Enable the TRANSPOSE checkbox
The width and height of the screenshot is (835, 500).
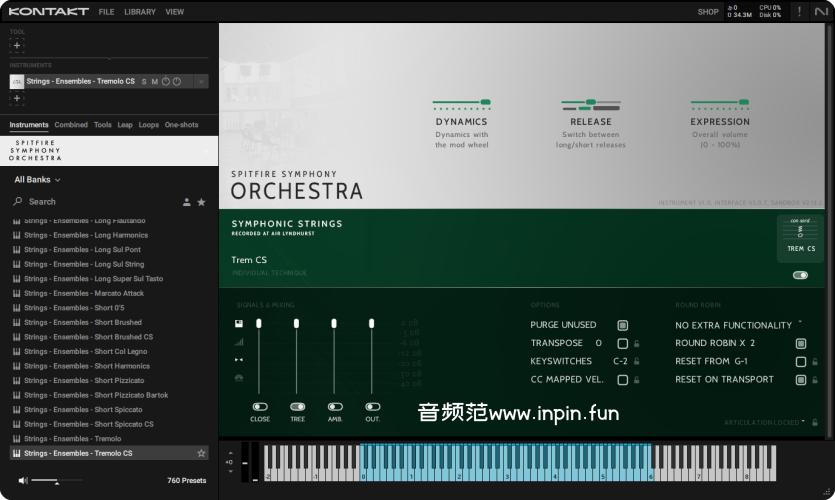623,343
